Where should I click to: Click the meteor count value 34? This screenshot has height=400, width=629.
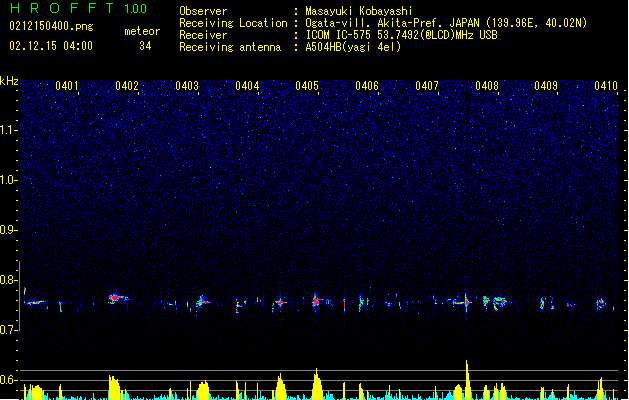pos(145,46)
